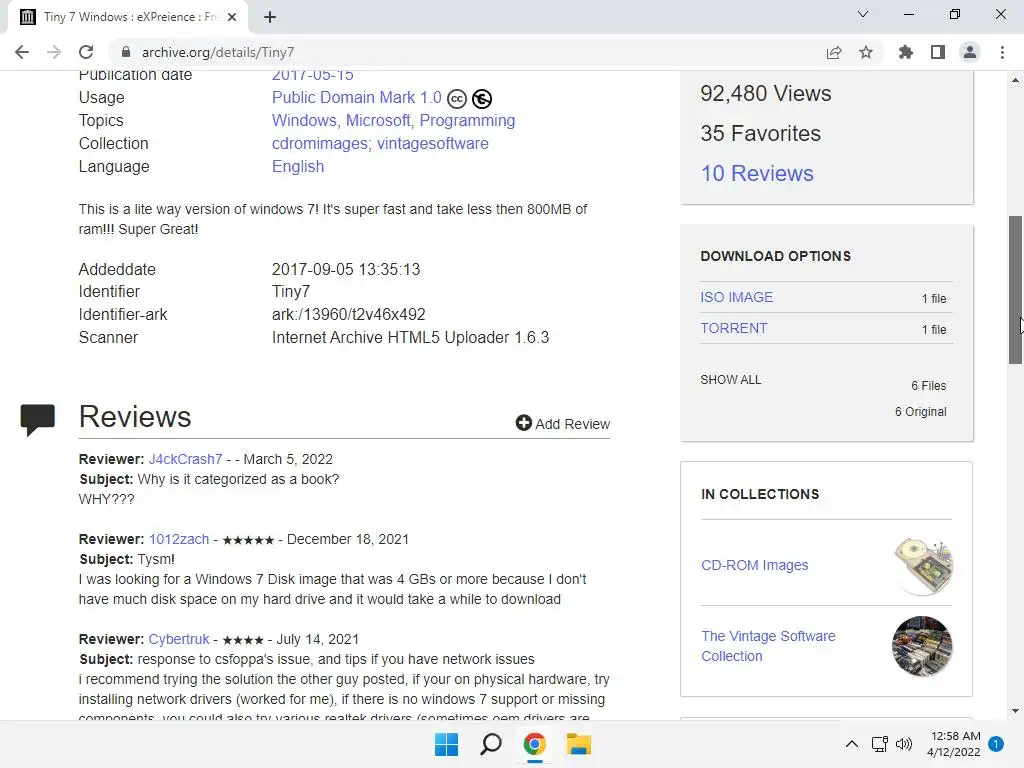The height and width of the screenshot is (768, 1024).
Task: Click the 92,480 Views stat
Action: (x=765, y=93)
